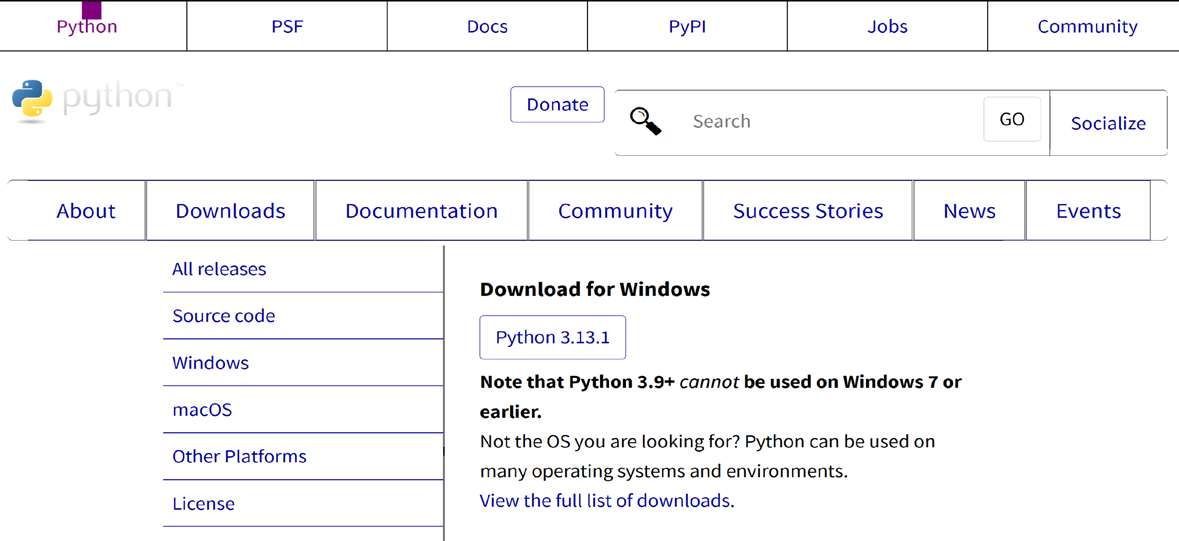The height and width of the screenshot is (541, 1179).
Task: Select the Jobs top tab
Action: [887, 27]
